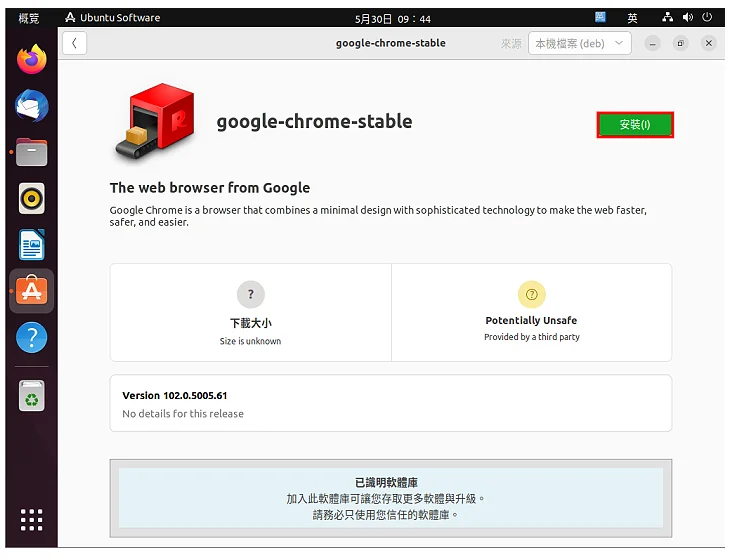
Task: Open the clock showing 09:44
Action: click(x=393, y=19)
